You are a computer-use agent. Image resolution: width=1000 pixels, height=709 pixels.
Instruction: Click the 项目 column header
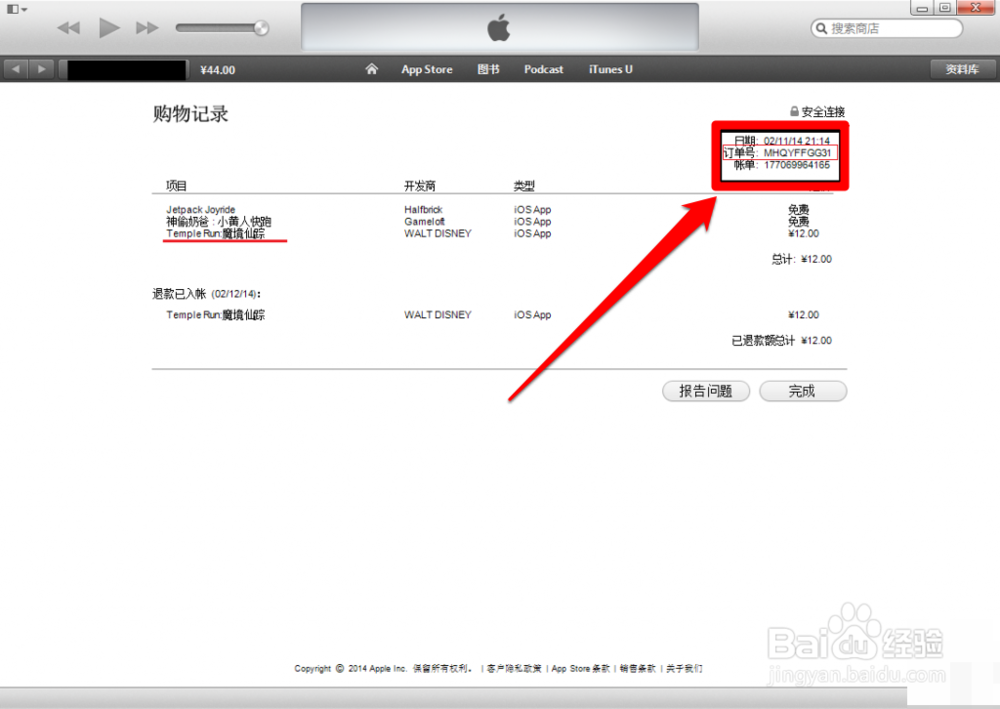point(176,186)
